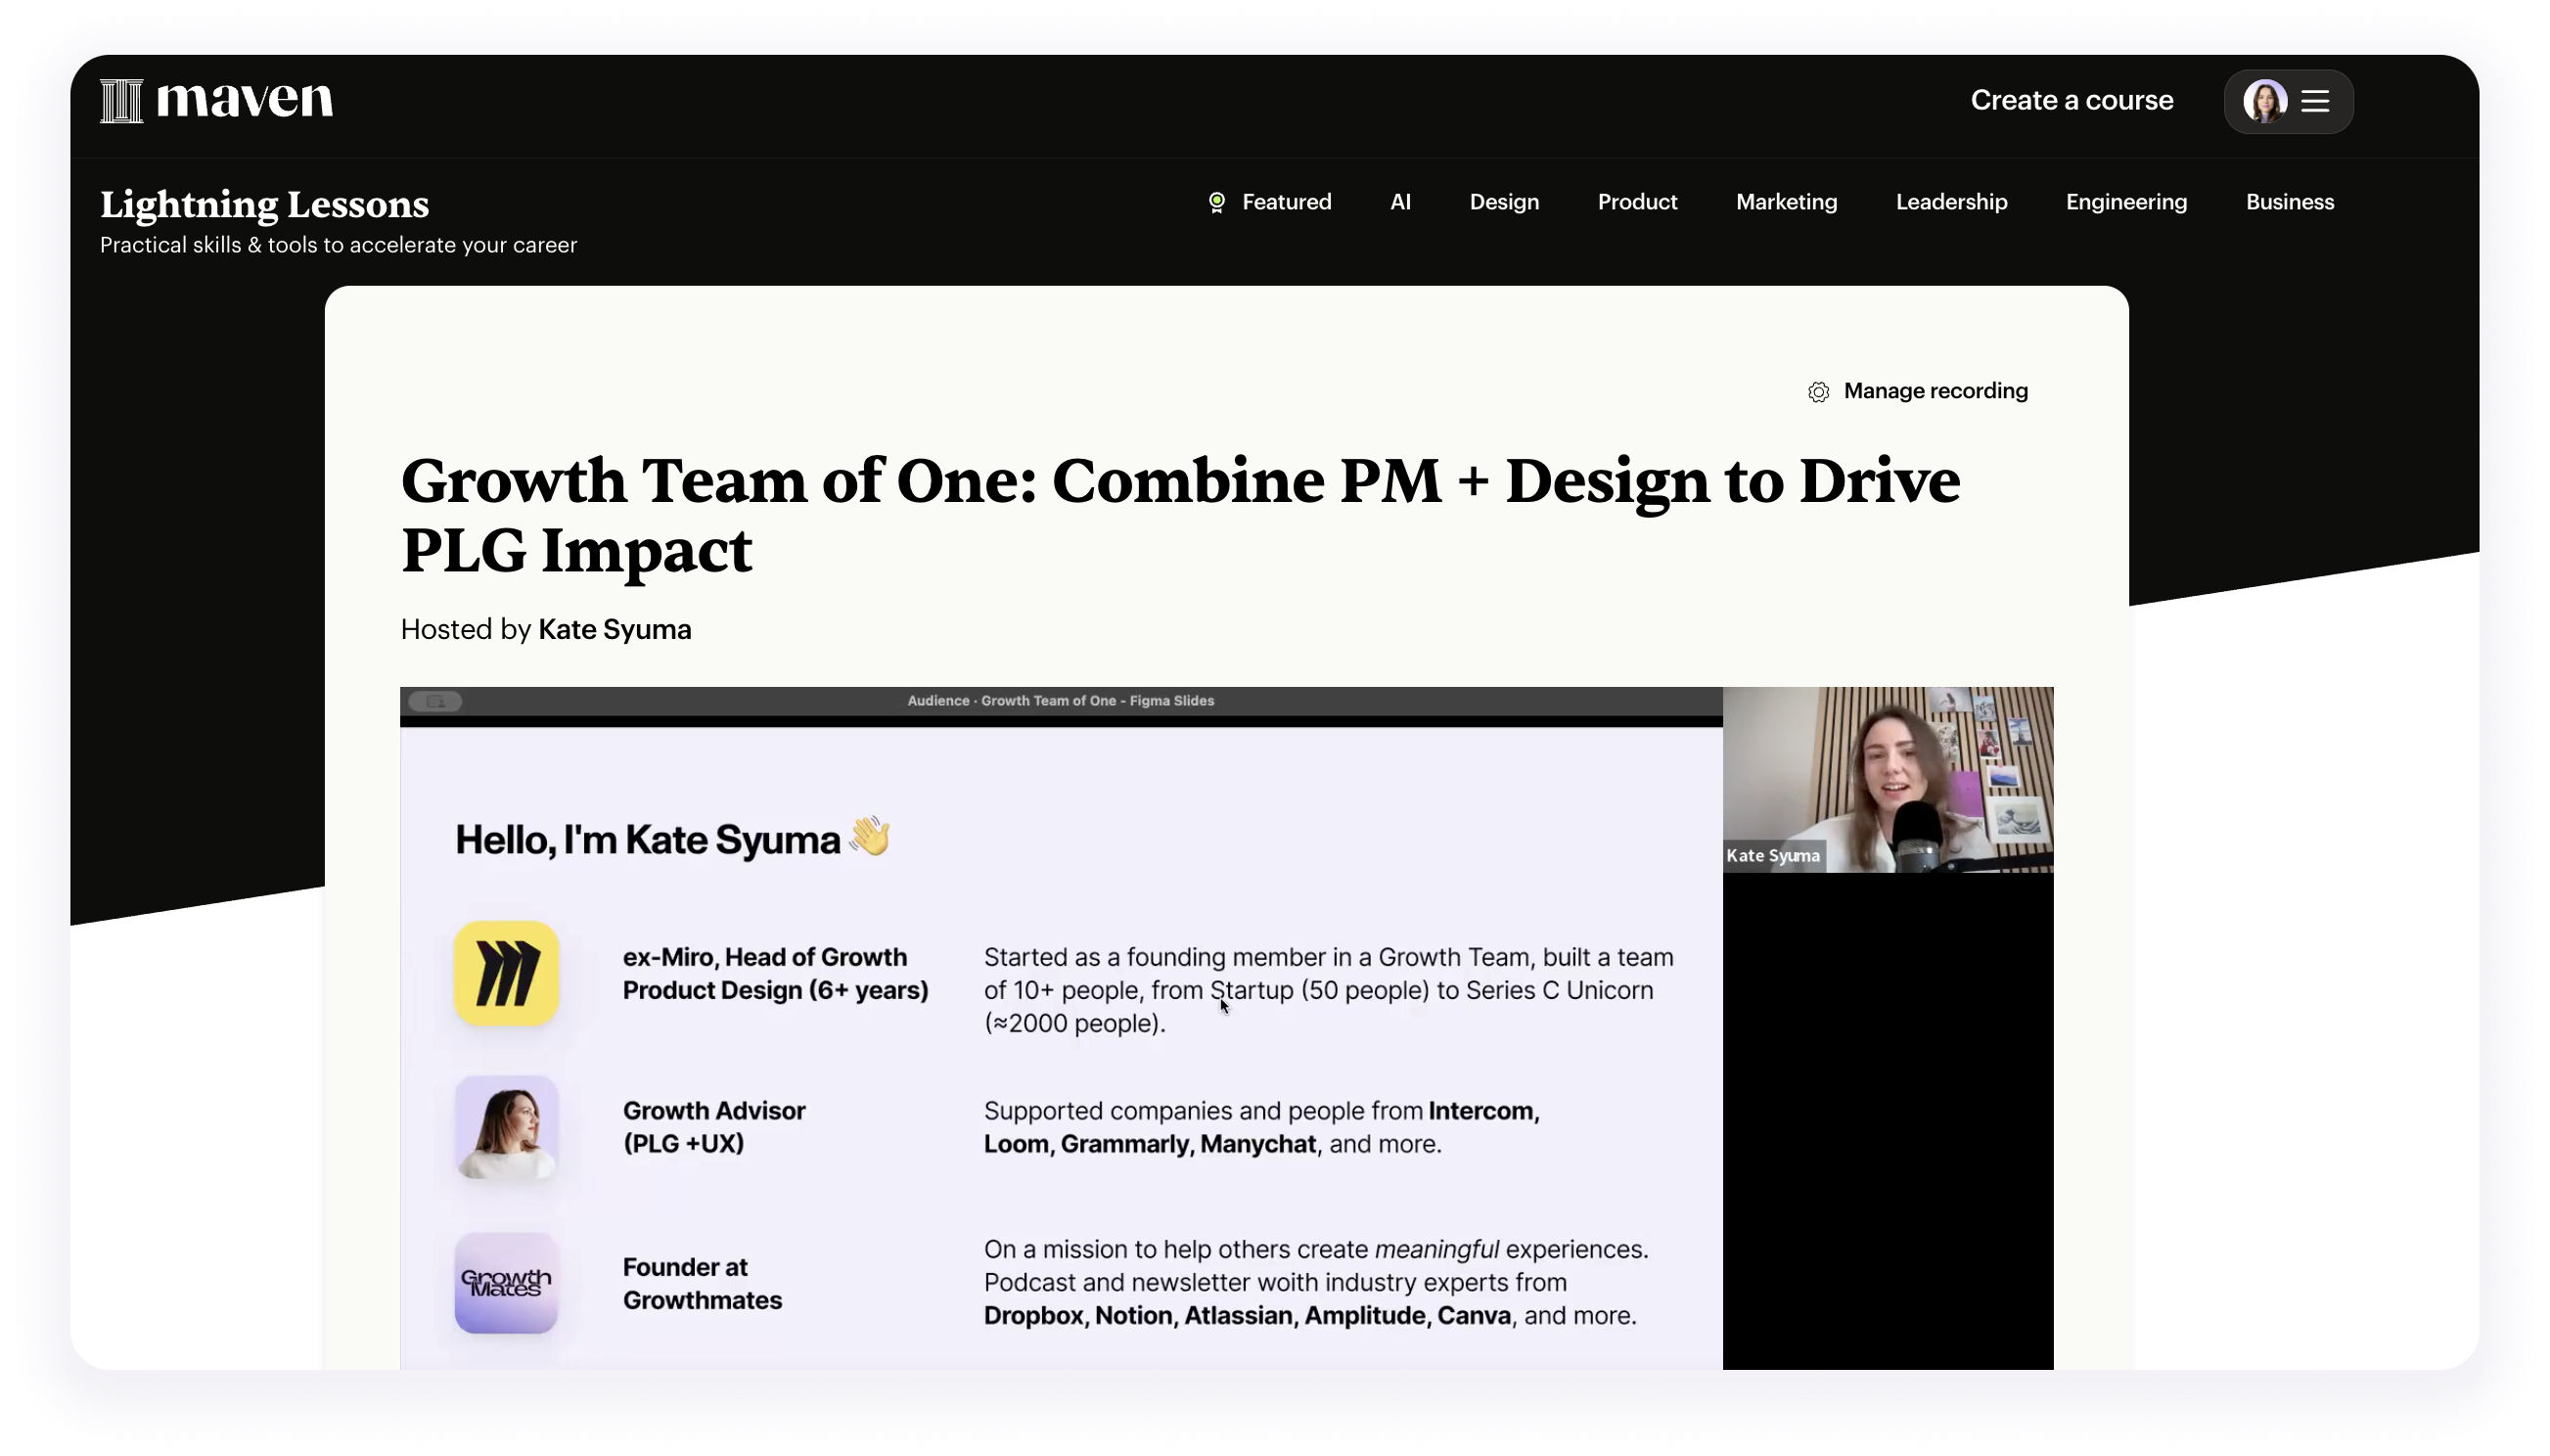Viewport: 2550px width, 1456px height.
Task: Click Kate Syuma's webcam video thumbnail
Action: tap(1887, 780)
